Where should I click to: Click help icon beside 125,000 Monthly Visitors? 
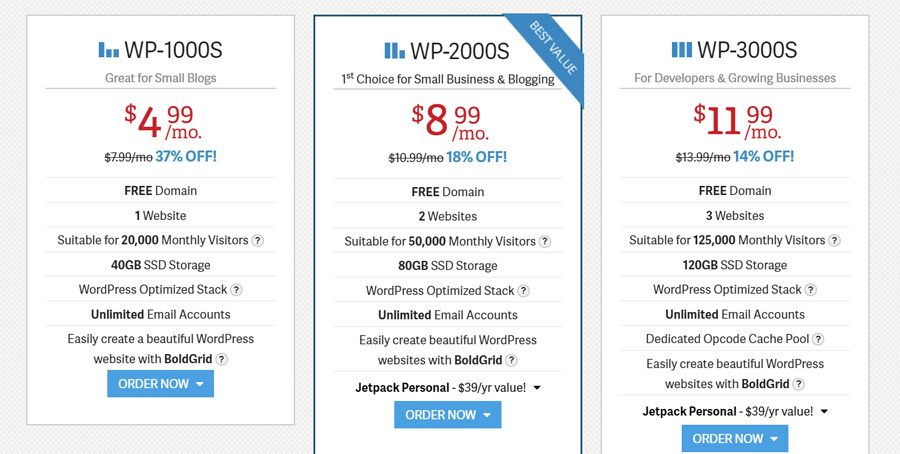click(834, 241)
